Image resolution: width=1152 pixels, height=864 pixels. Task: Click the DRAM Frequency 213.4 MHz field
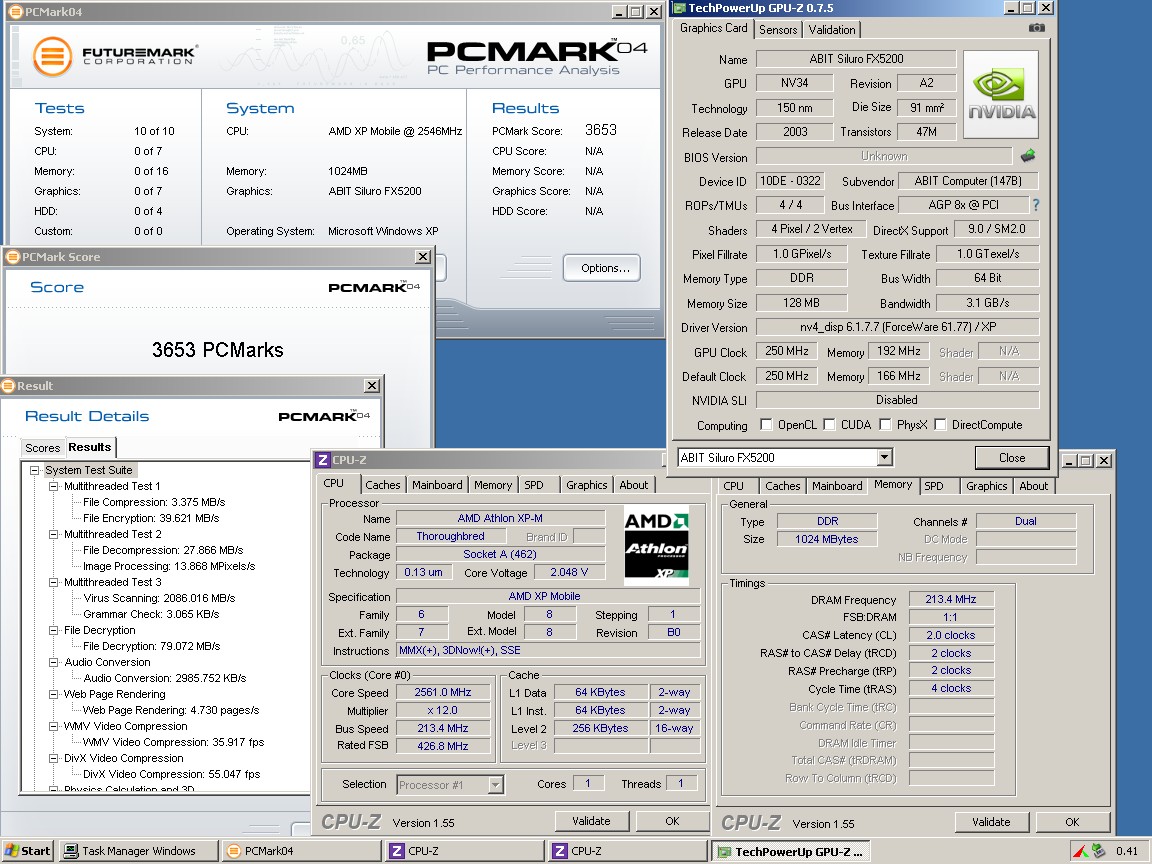click(951, 599)
